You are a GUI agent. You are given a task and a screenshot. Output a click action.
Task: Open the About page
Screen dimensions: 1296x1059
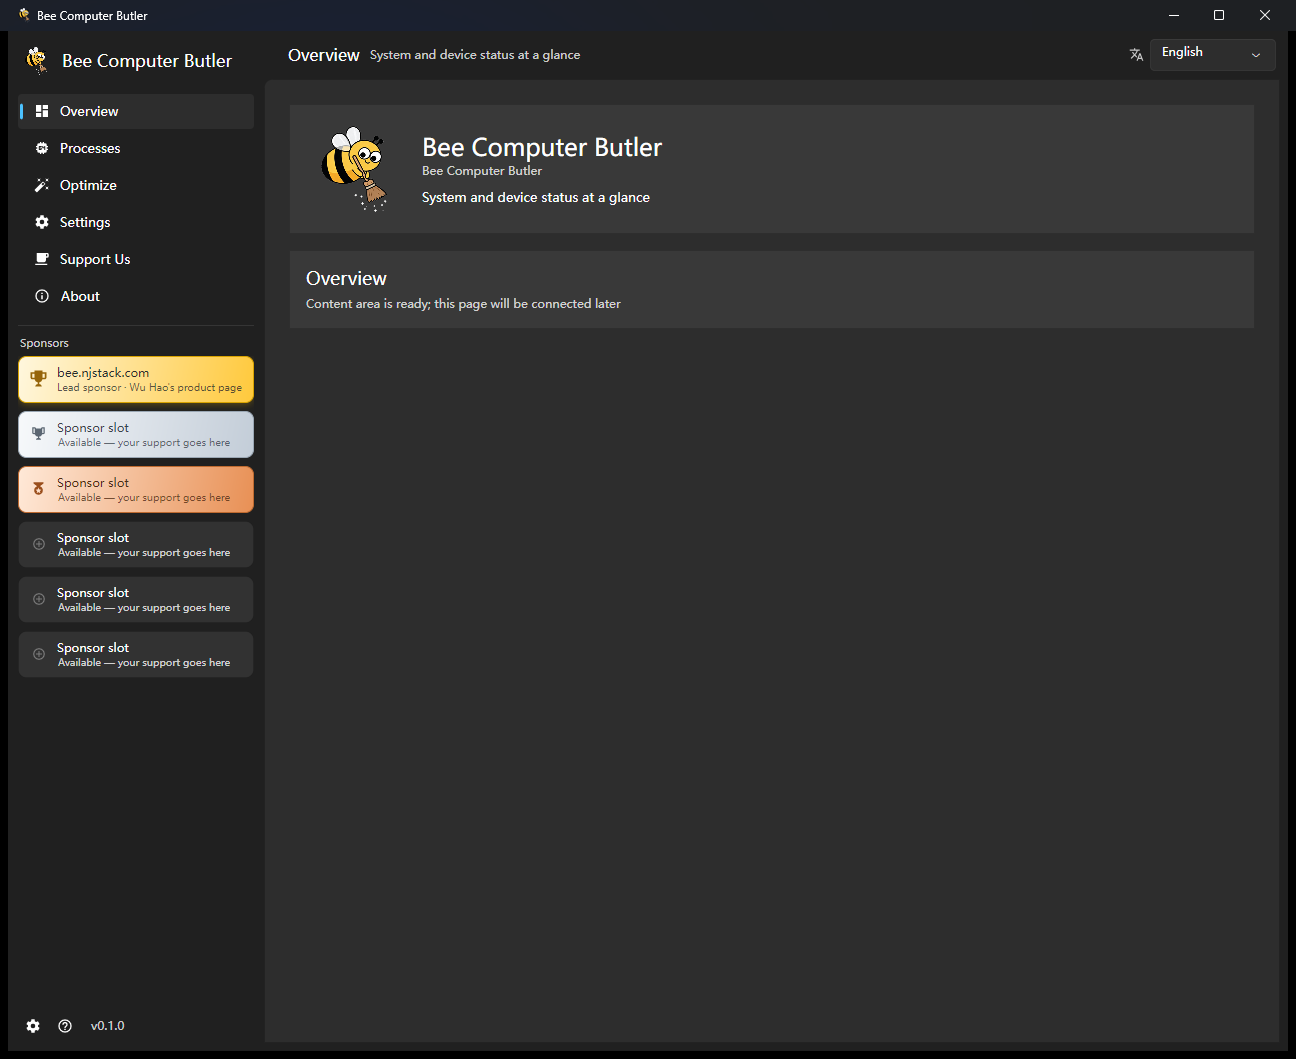(x=136, y=296)
